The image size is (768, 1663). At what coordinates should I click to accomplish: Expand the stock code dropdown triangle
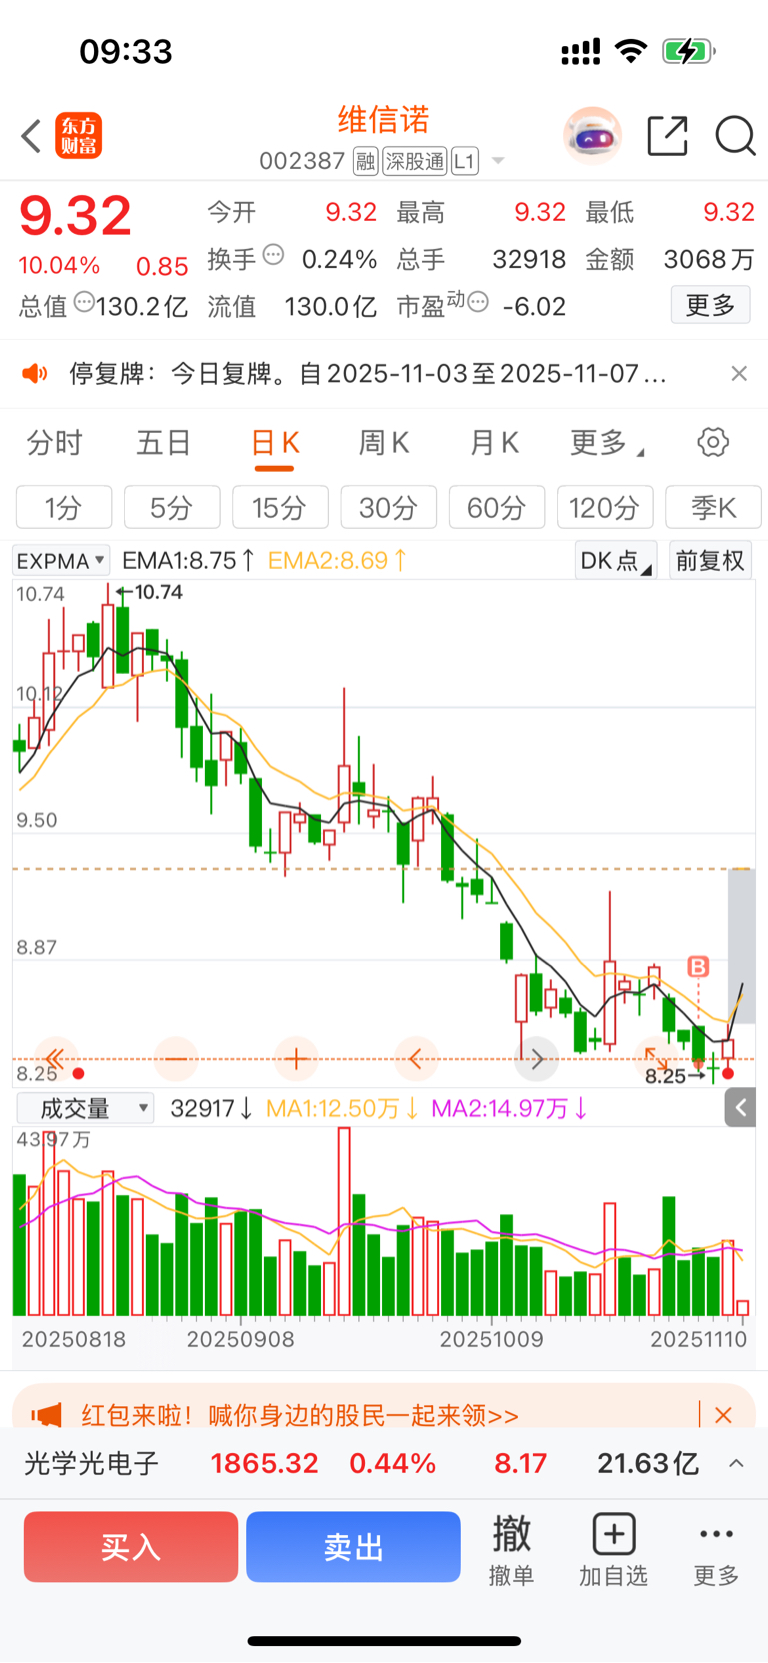498,161
